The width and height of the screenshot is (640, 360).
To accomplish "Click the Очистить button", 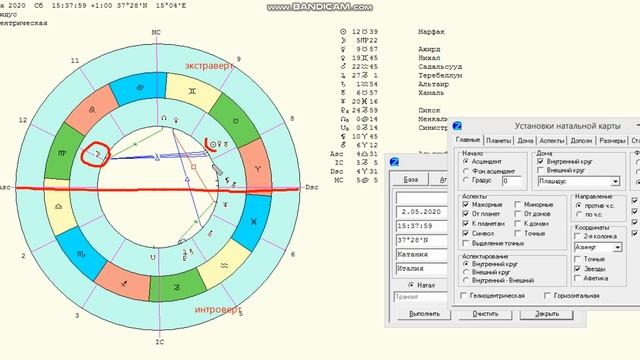I will 485,314.
